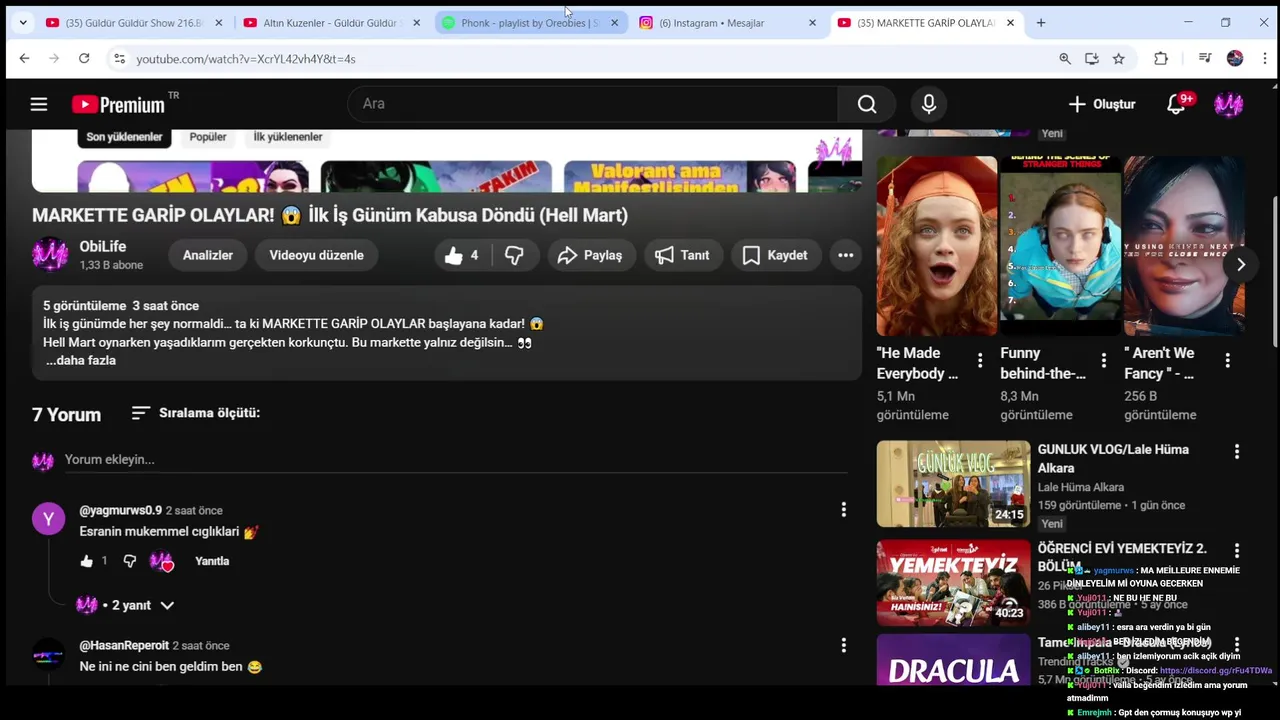
Task: Close the Instagram tab
Action: [812, 23]
